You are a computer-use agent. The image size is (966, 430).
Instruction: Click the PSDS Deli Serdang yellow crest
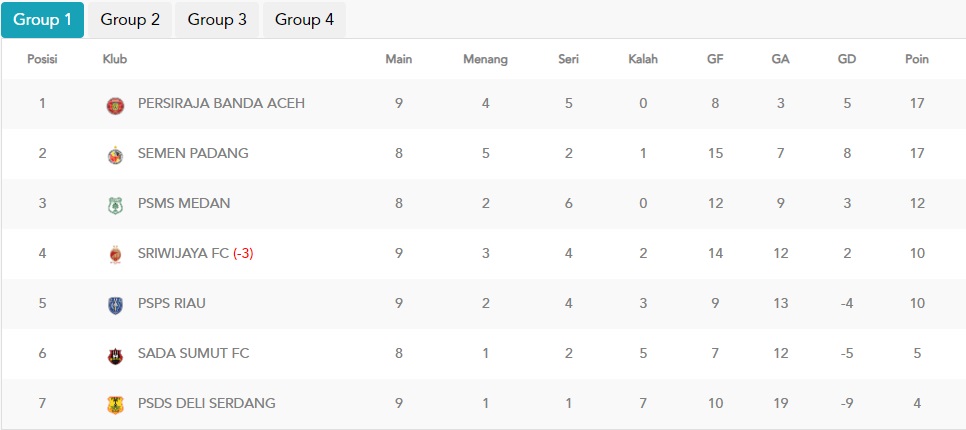[115, 405]
